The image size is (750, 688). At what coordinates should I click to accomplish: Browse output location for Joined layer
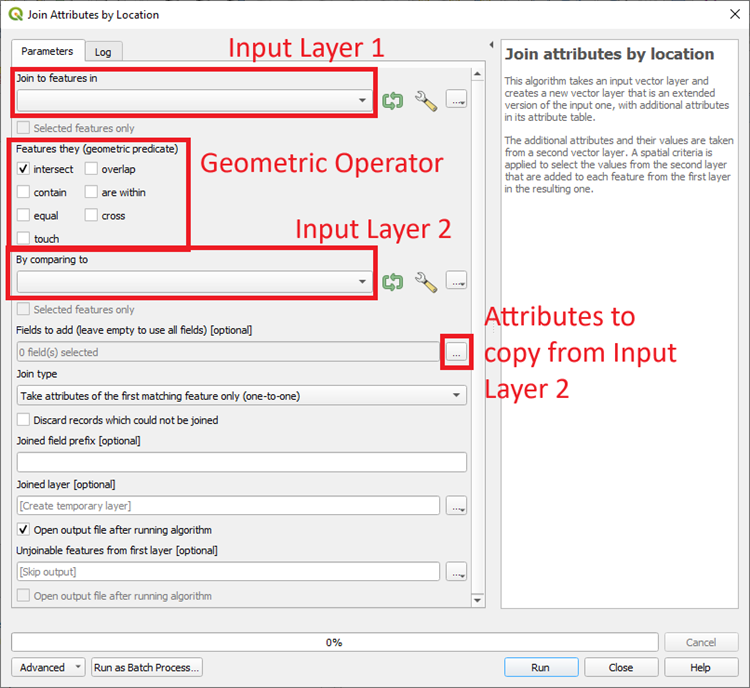[457, 506]
